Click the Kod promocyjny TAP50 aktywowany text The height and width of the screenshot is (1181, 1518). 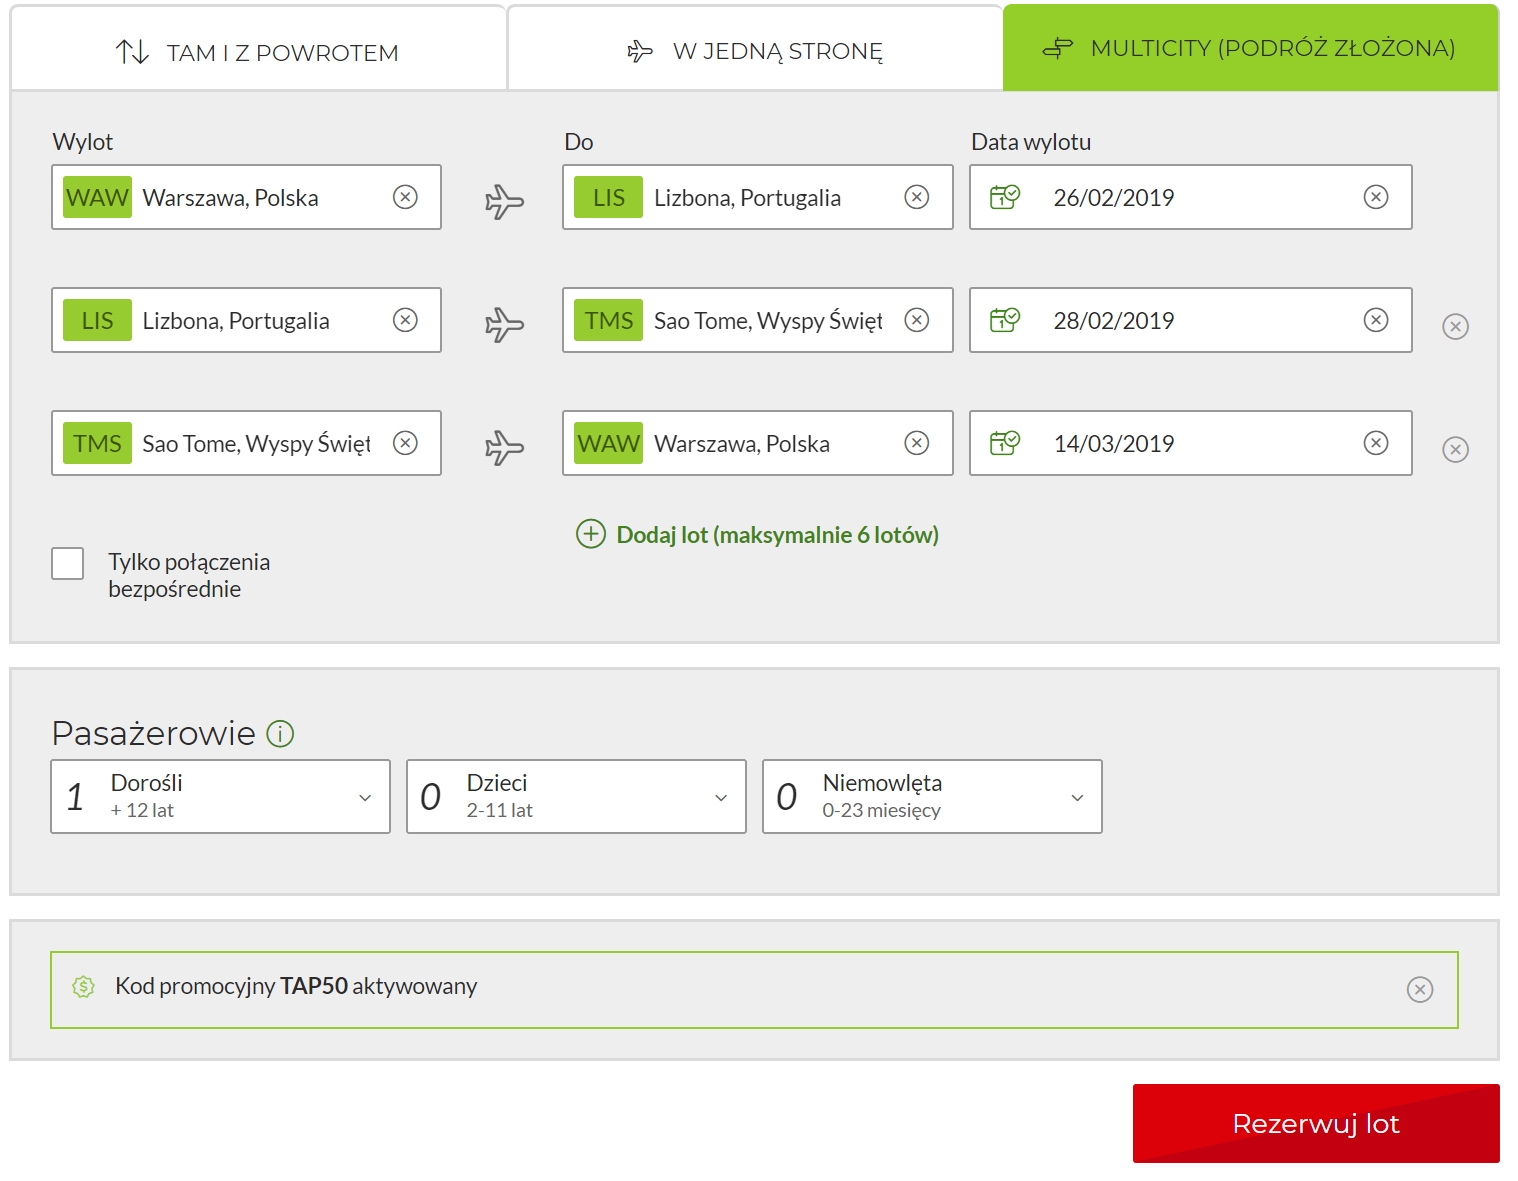[x=296, y=986]
